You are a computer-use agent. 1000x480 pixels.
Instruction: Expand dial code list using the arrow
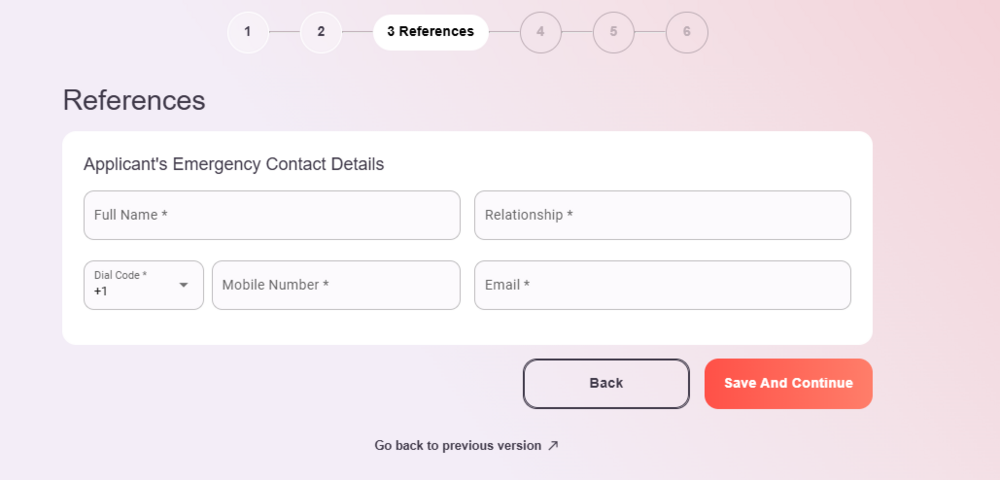pos(184,285)
